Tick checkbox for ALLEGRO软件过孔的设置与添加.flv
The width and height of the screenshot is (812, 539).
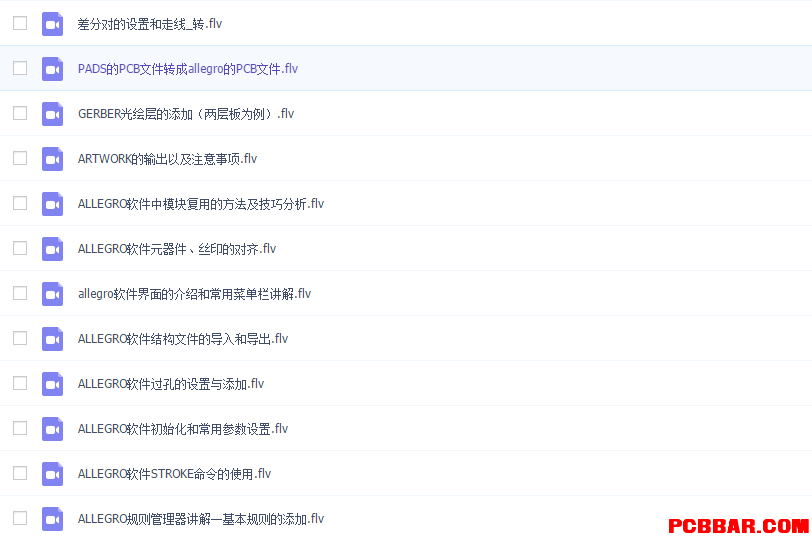pyautogui.click(x=20, y=383)
